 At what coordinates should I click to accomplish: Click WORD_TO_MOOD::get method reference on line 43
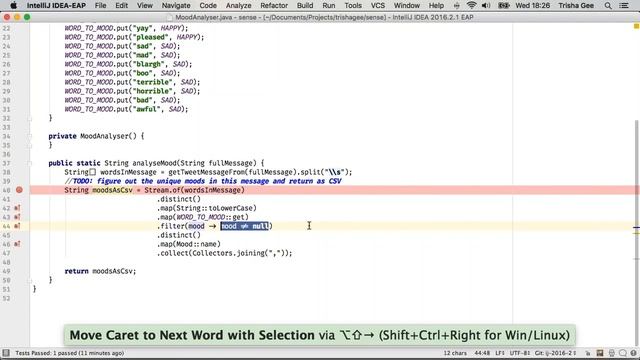pyautogui.click(x=212, y=217)
